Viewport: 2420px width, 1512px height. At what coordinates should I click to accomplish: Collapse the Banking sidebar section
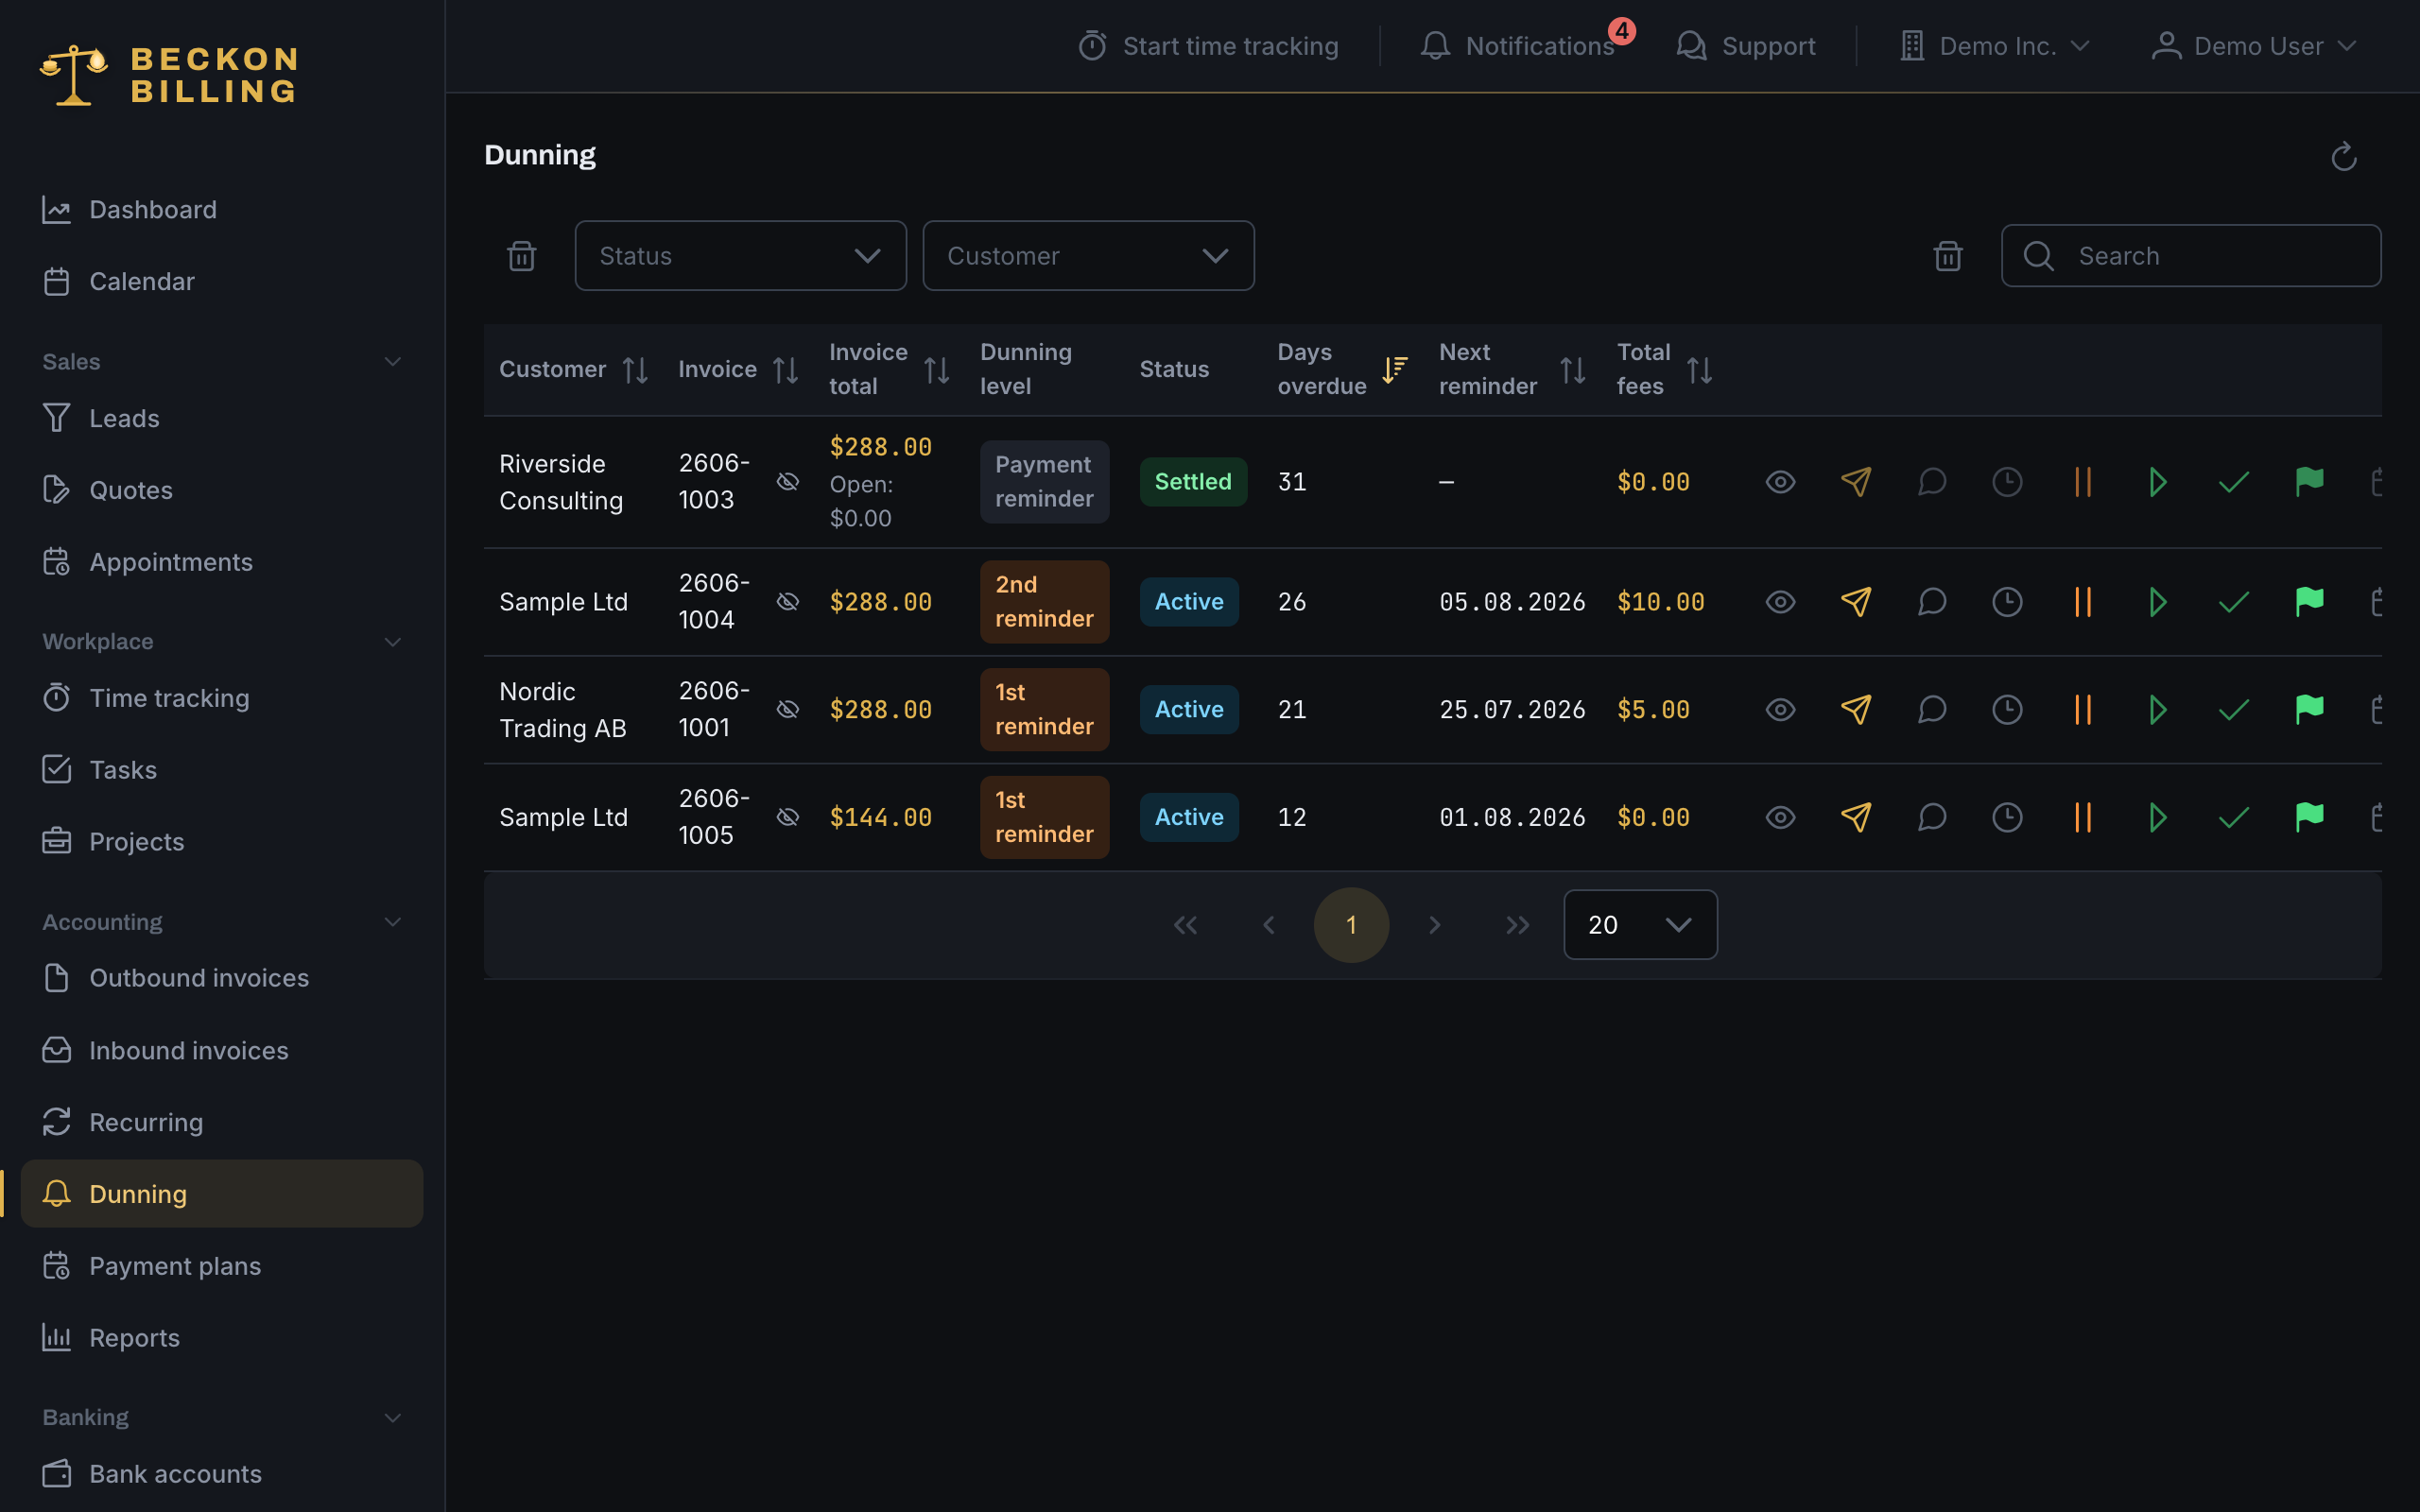pos(222,1418)
